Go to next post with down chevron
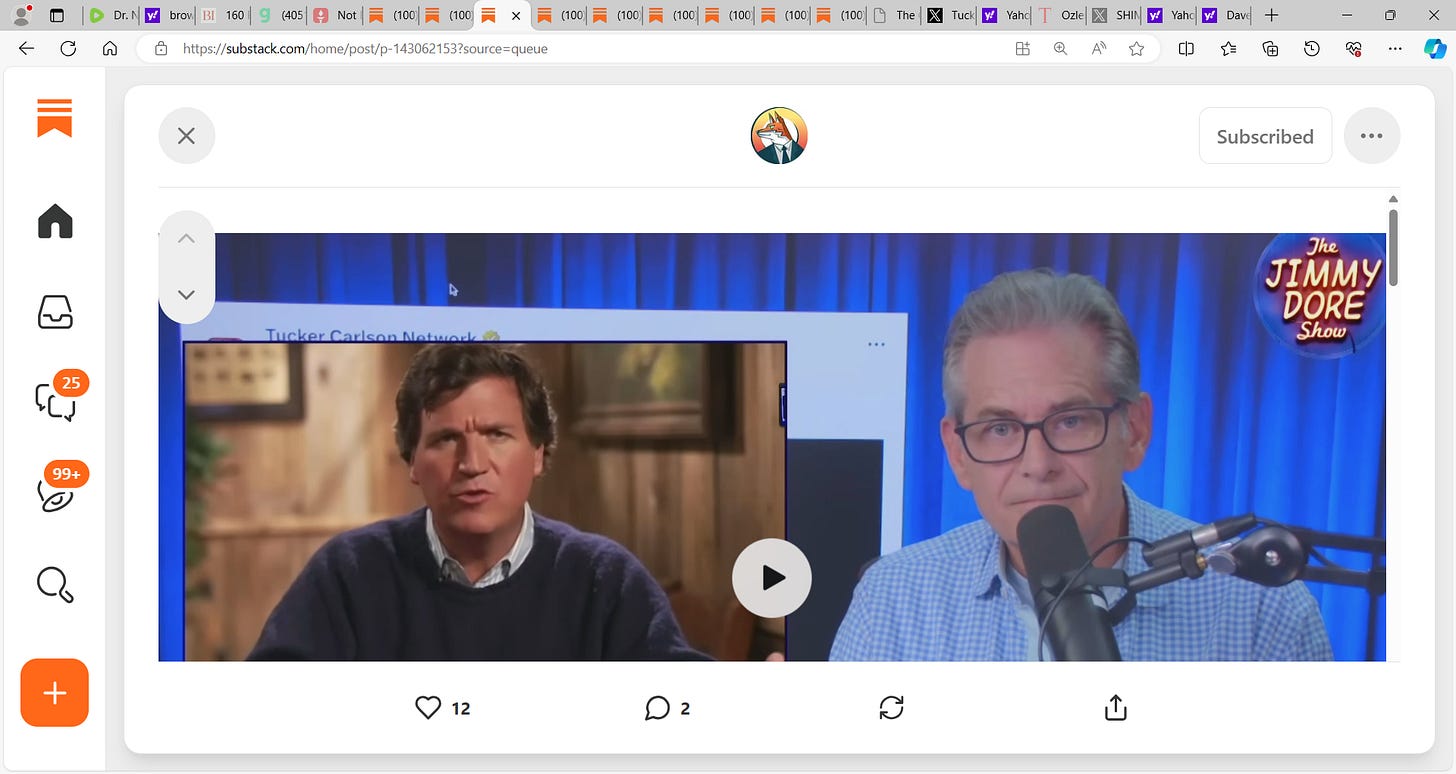 (x=186, y=294)
